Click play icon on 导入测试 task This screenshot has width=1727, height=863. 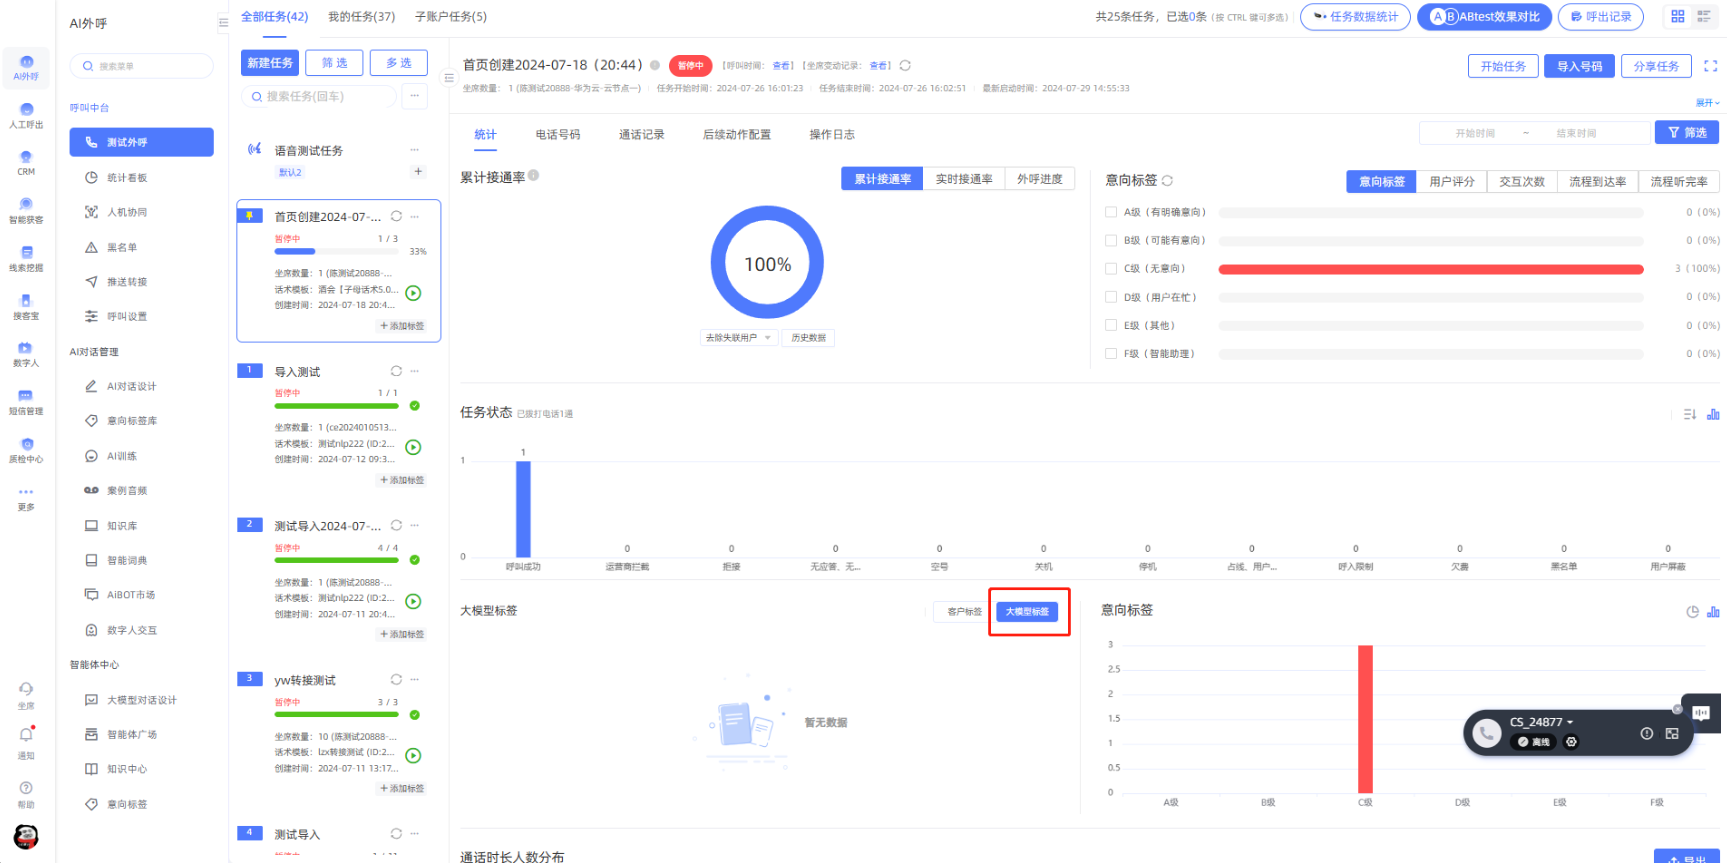point(413,447)
